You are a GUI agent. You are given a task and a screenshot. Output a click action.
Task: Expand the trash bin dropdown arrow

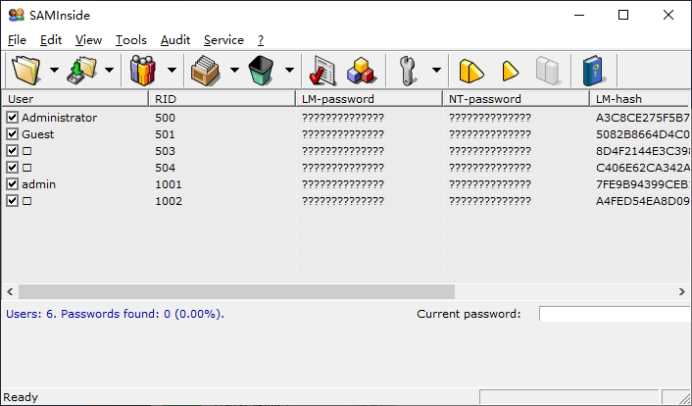(290, 70)
